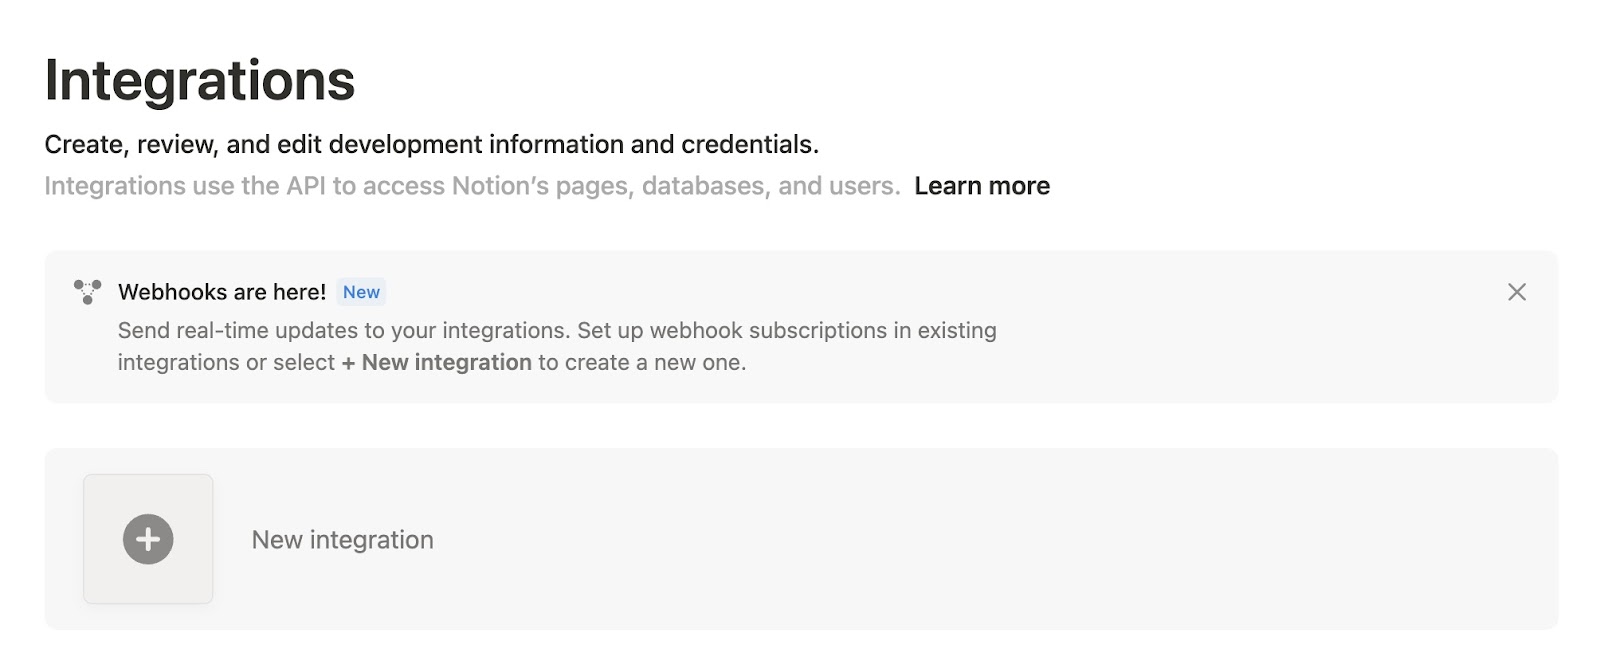Click the Webhooks are here! heading
1600x657 pixels.
[222, 292]
